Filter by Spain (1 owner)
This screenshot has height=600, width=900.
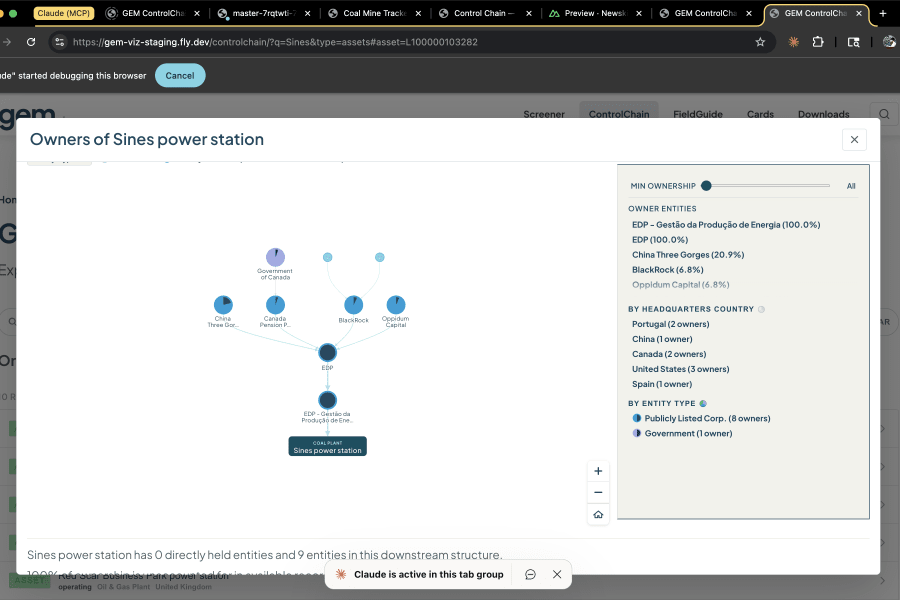click(662, 384)
